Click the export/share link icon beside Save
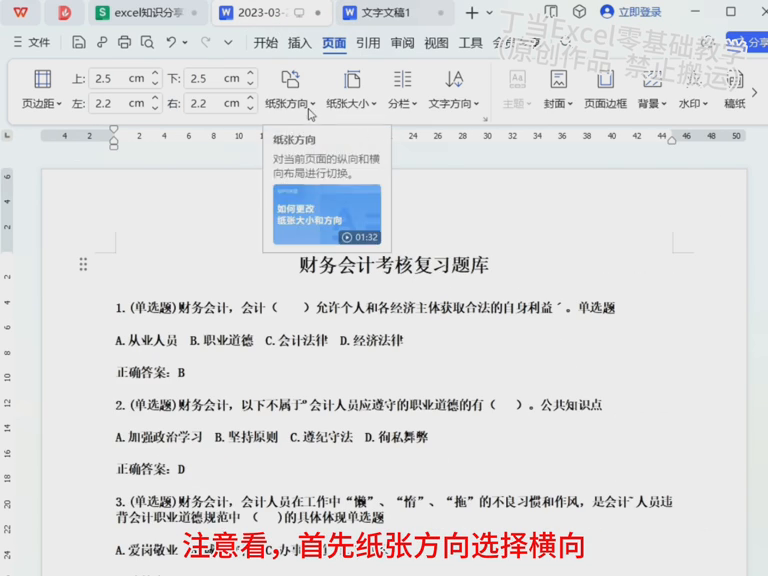The width and height of the screenshot is (768, 576). tap(101, 43)
